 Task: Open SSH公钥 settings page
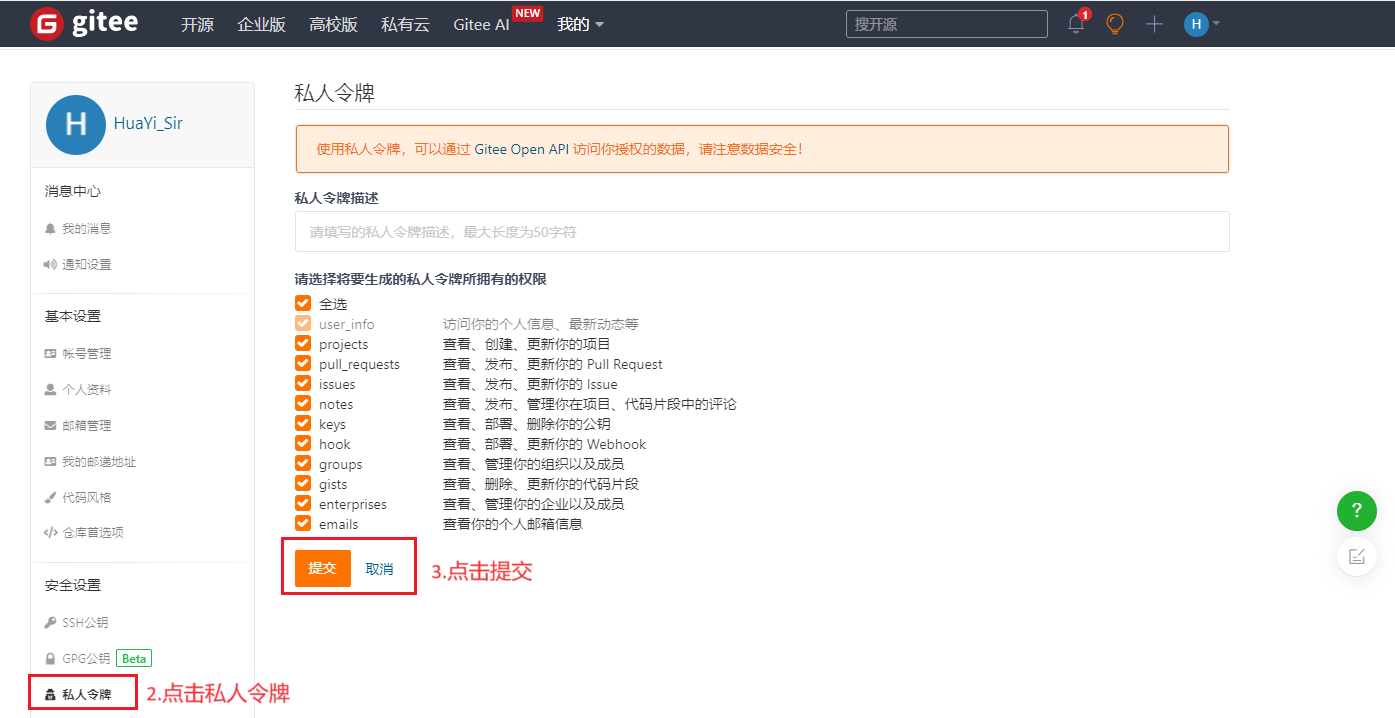click(85, 623)
